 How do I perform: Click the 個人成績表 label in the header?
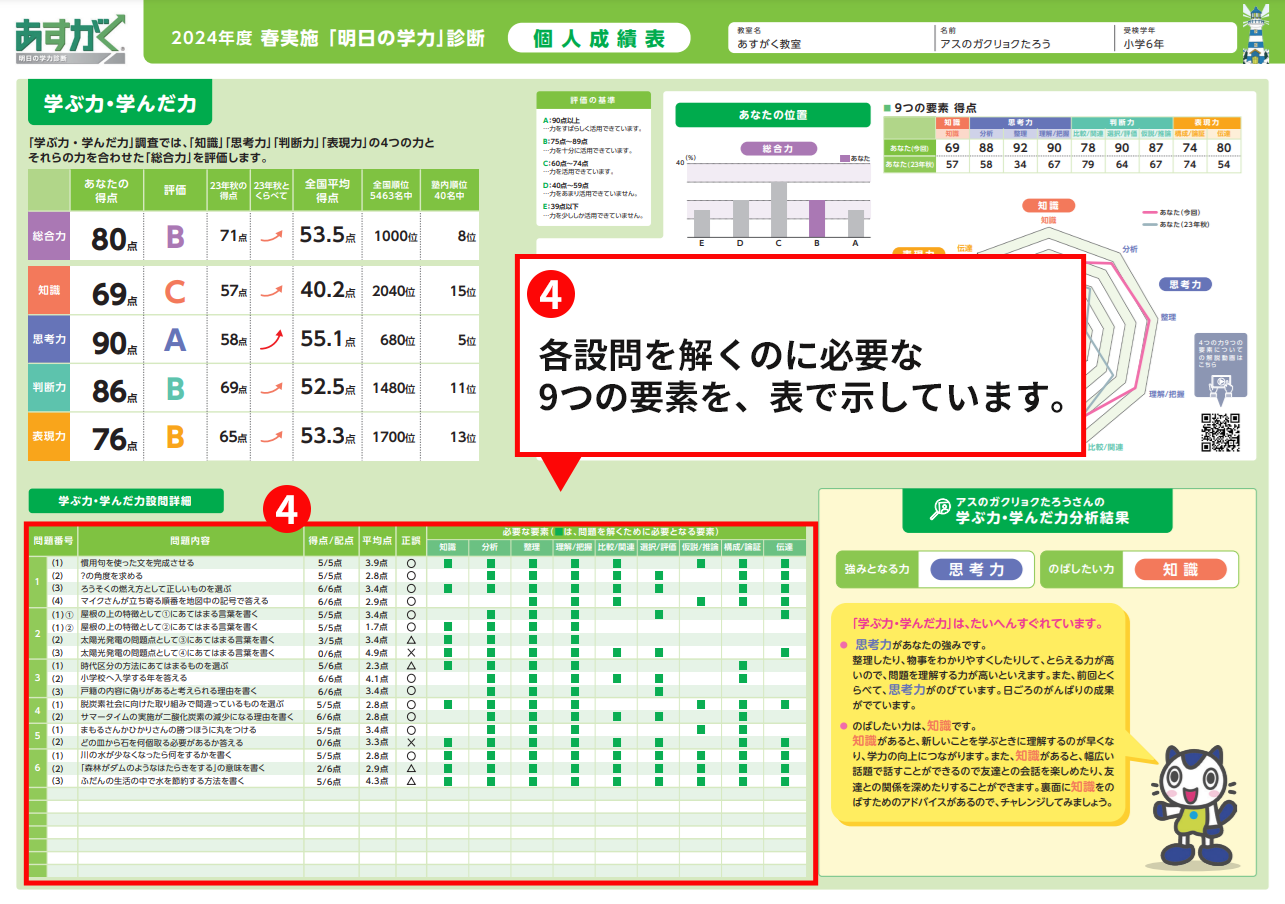click(599, 39)
